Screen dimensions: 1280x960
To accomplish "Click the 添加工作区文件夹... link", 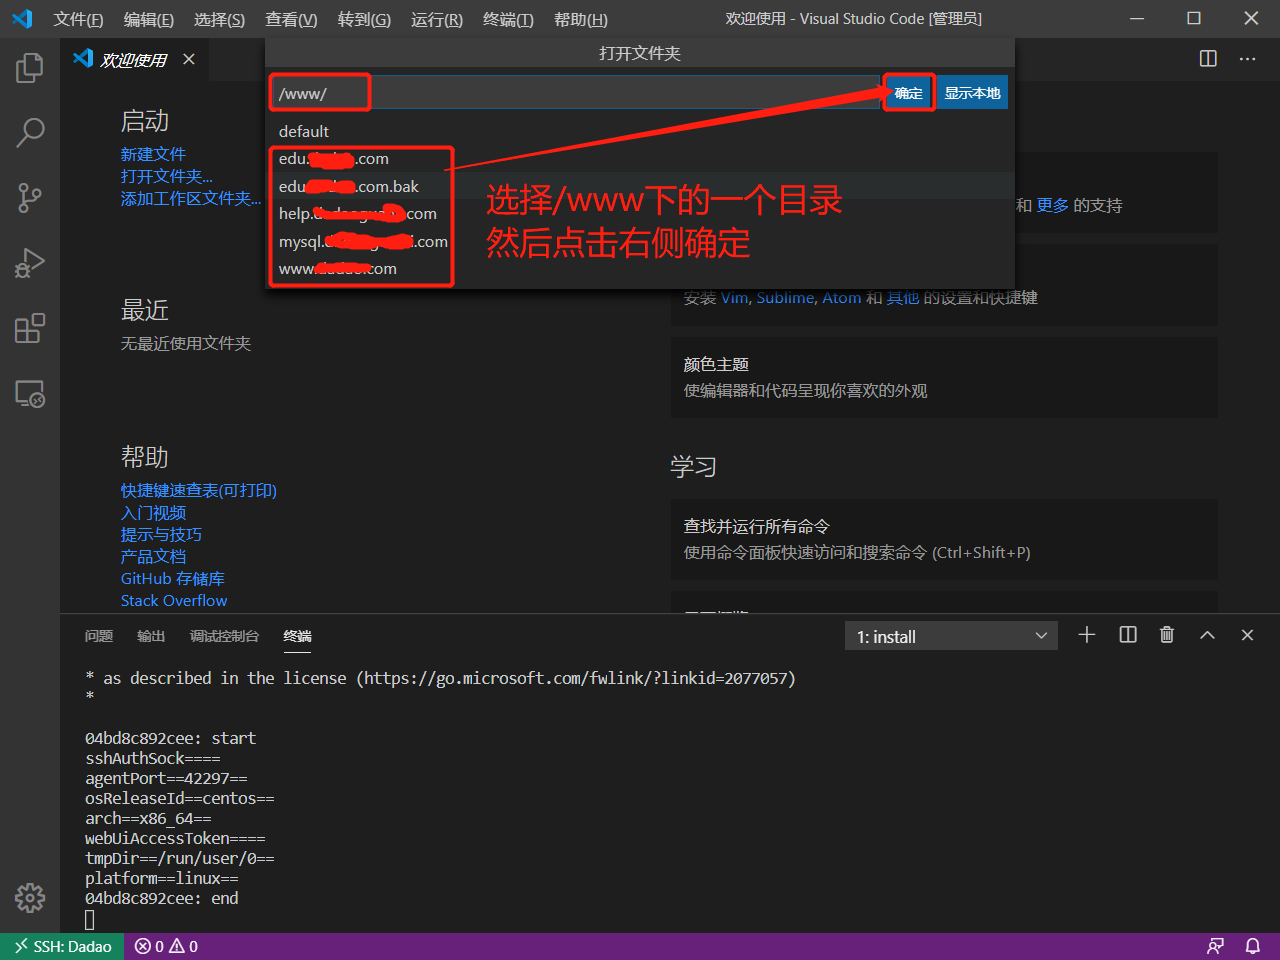I will [x=191, y=198].
